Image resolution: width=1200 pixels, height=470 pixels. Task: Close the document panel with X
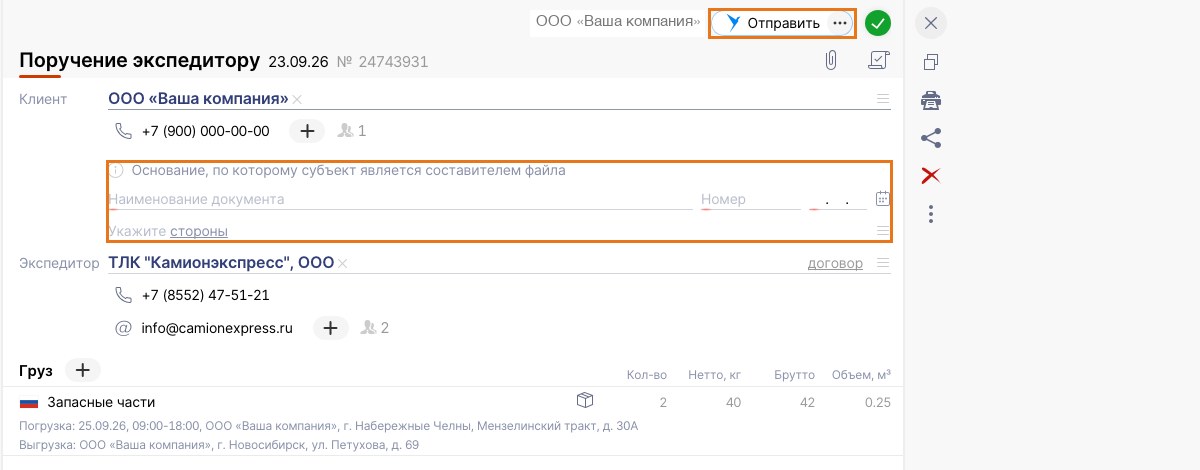[x=931, y=23]
